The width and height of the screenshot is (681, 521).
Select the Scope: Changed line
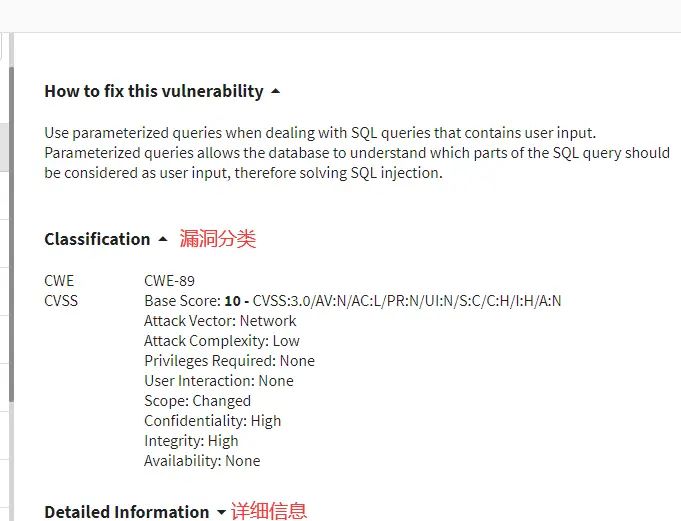pos(197,401)
